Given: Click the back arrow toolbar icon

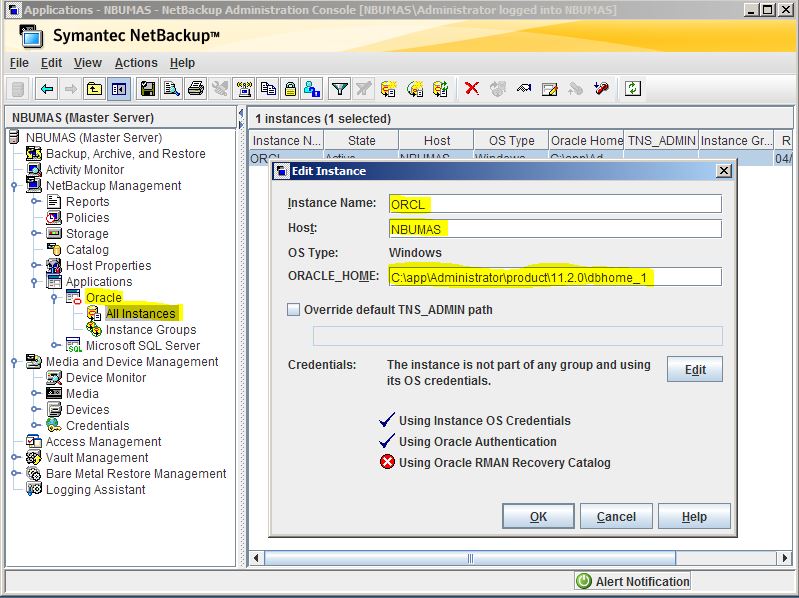Looking at the screenshot, I should point(47,89).
